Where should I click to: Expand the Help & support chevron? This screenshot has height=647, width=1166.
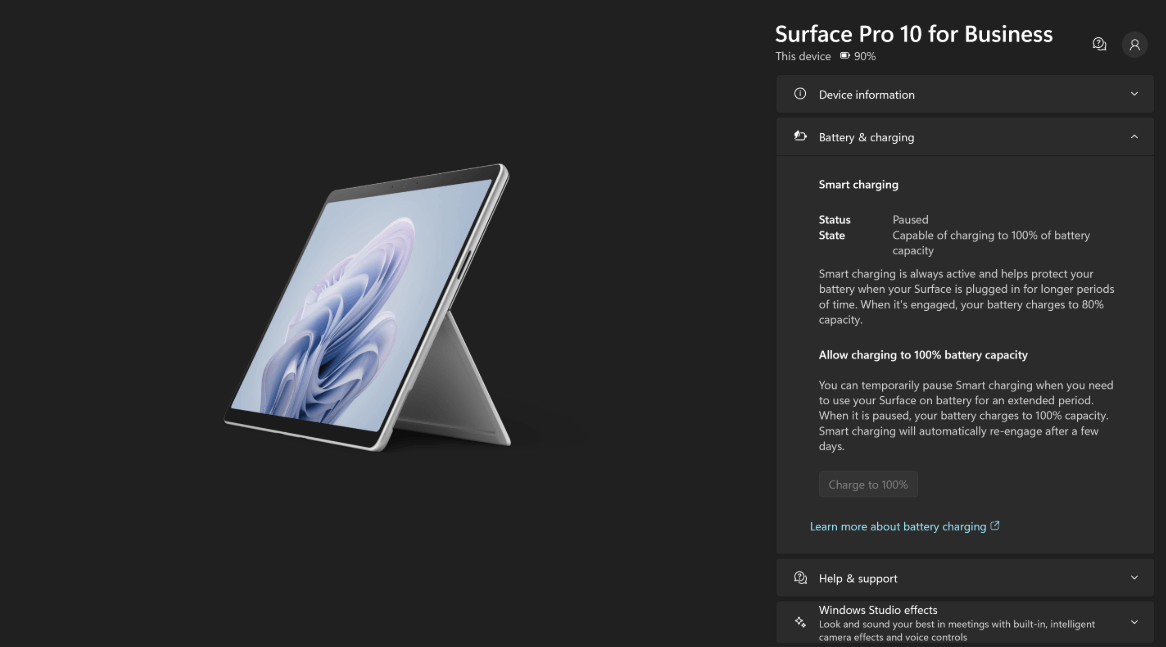coord(1134,578)
